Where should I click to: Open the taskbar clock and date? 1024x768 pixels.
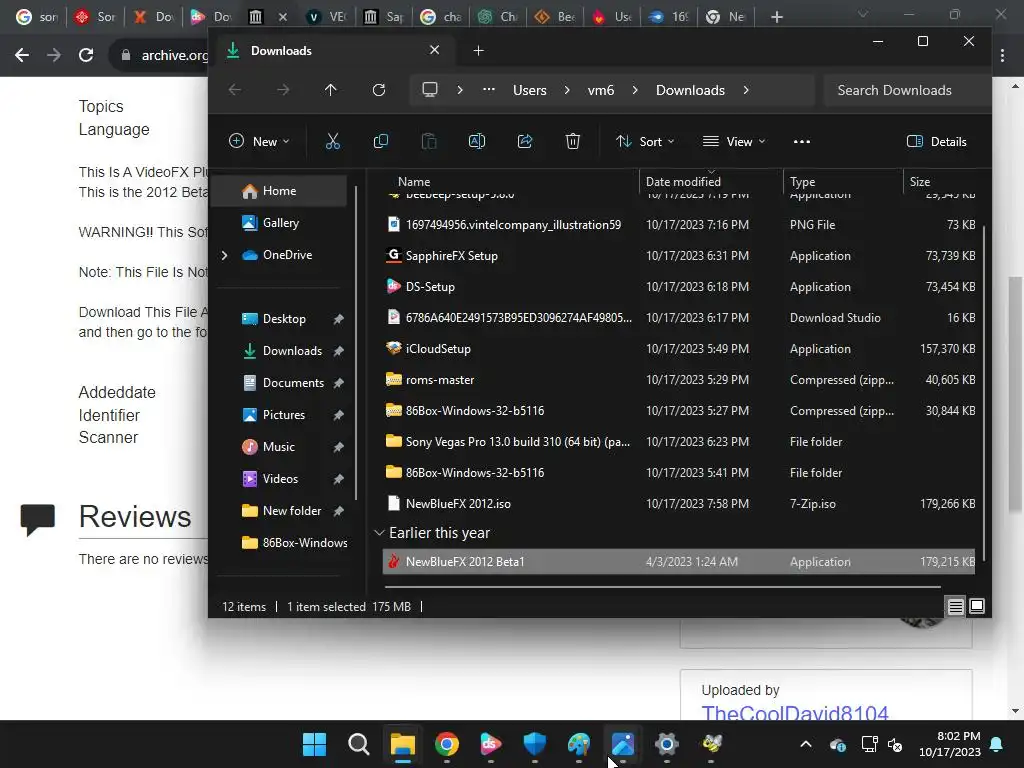(x=950, y=744)
